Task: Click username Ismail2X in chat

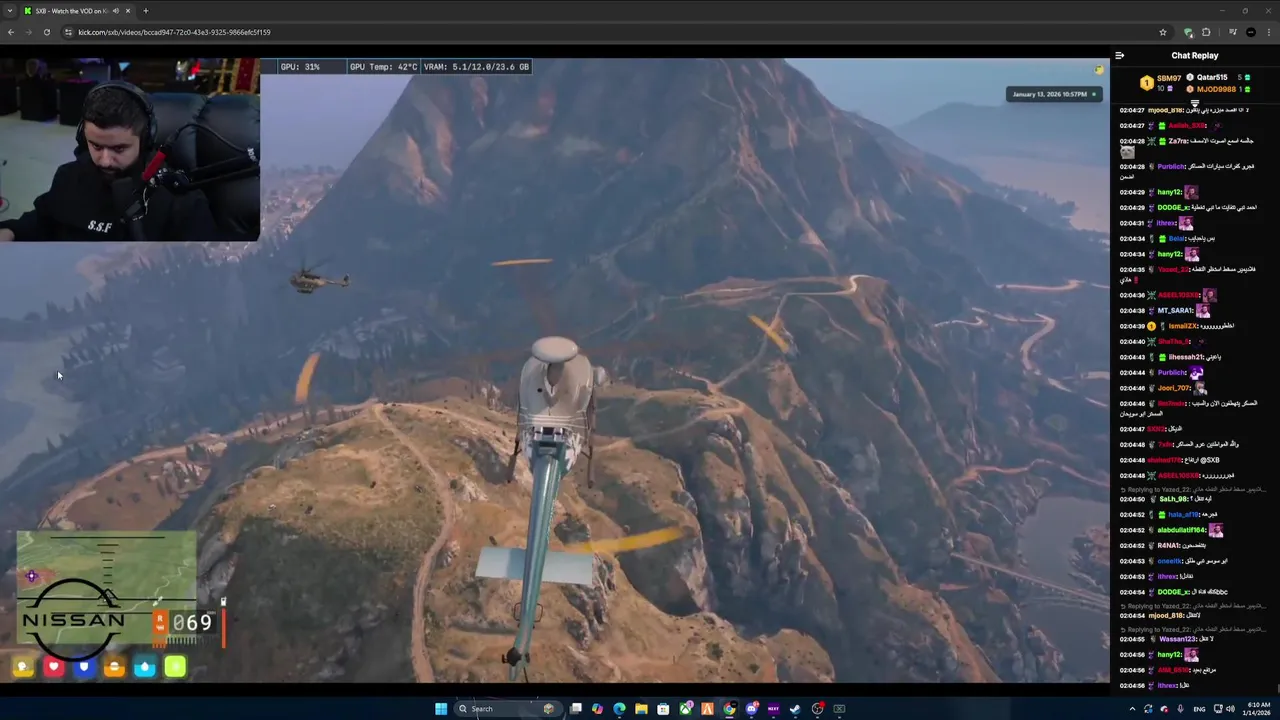Action: pyautogui.click(x=1183, y=326)
